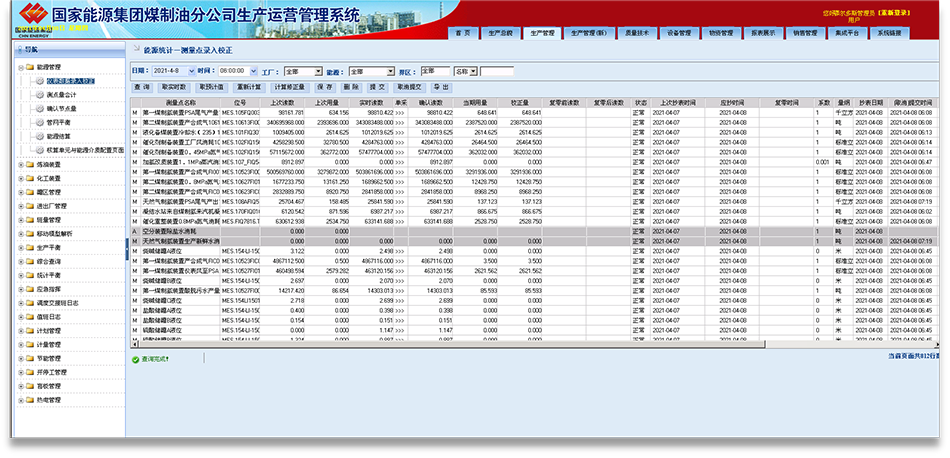Select the 空分装置除盐水消耗 row
The width and height of the screenshot is (950, 458).
click(x=534, y=231)
